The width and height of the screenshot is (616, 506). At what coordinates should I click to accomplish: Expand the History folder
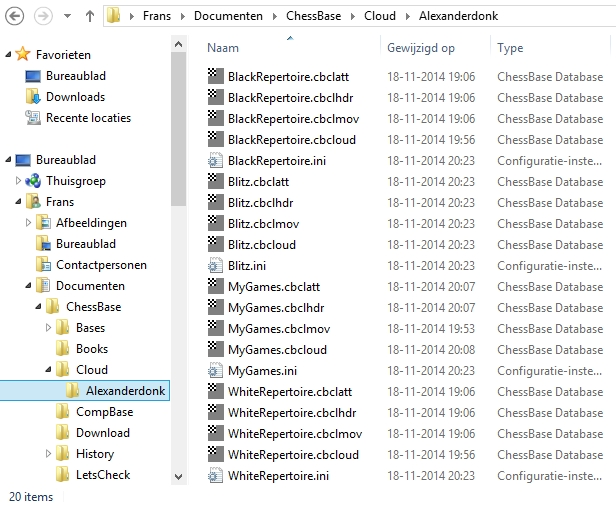48,454
